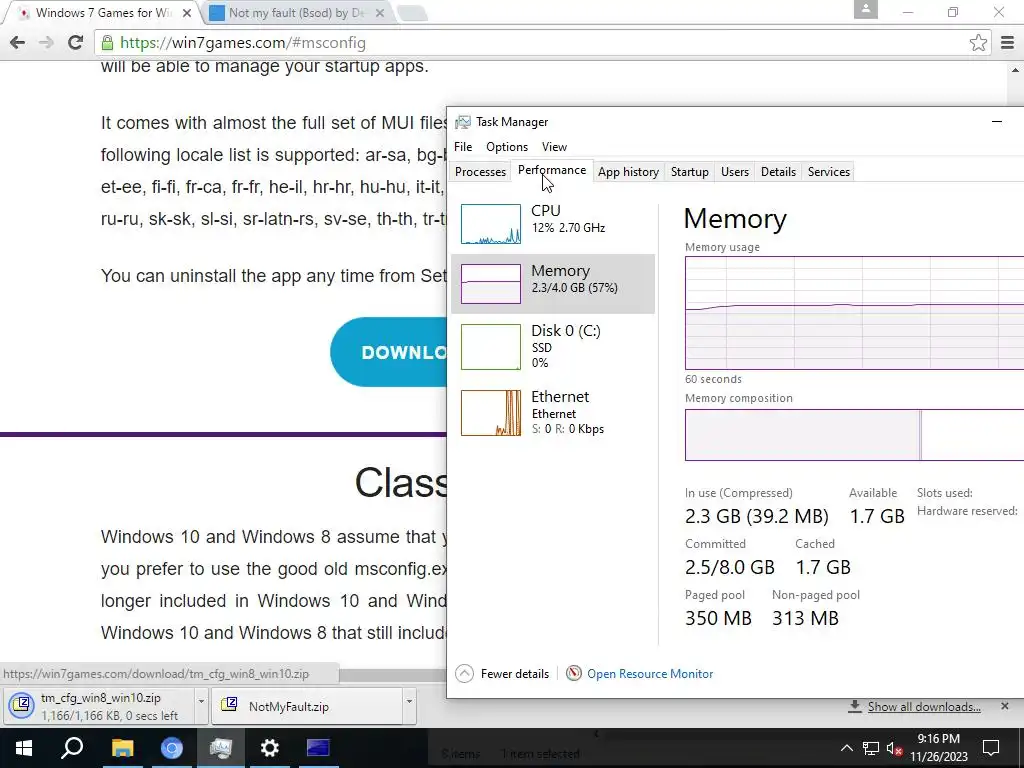Click the browser profile avatar icon

coord(865,9)
